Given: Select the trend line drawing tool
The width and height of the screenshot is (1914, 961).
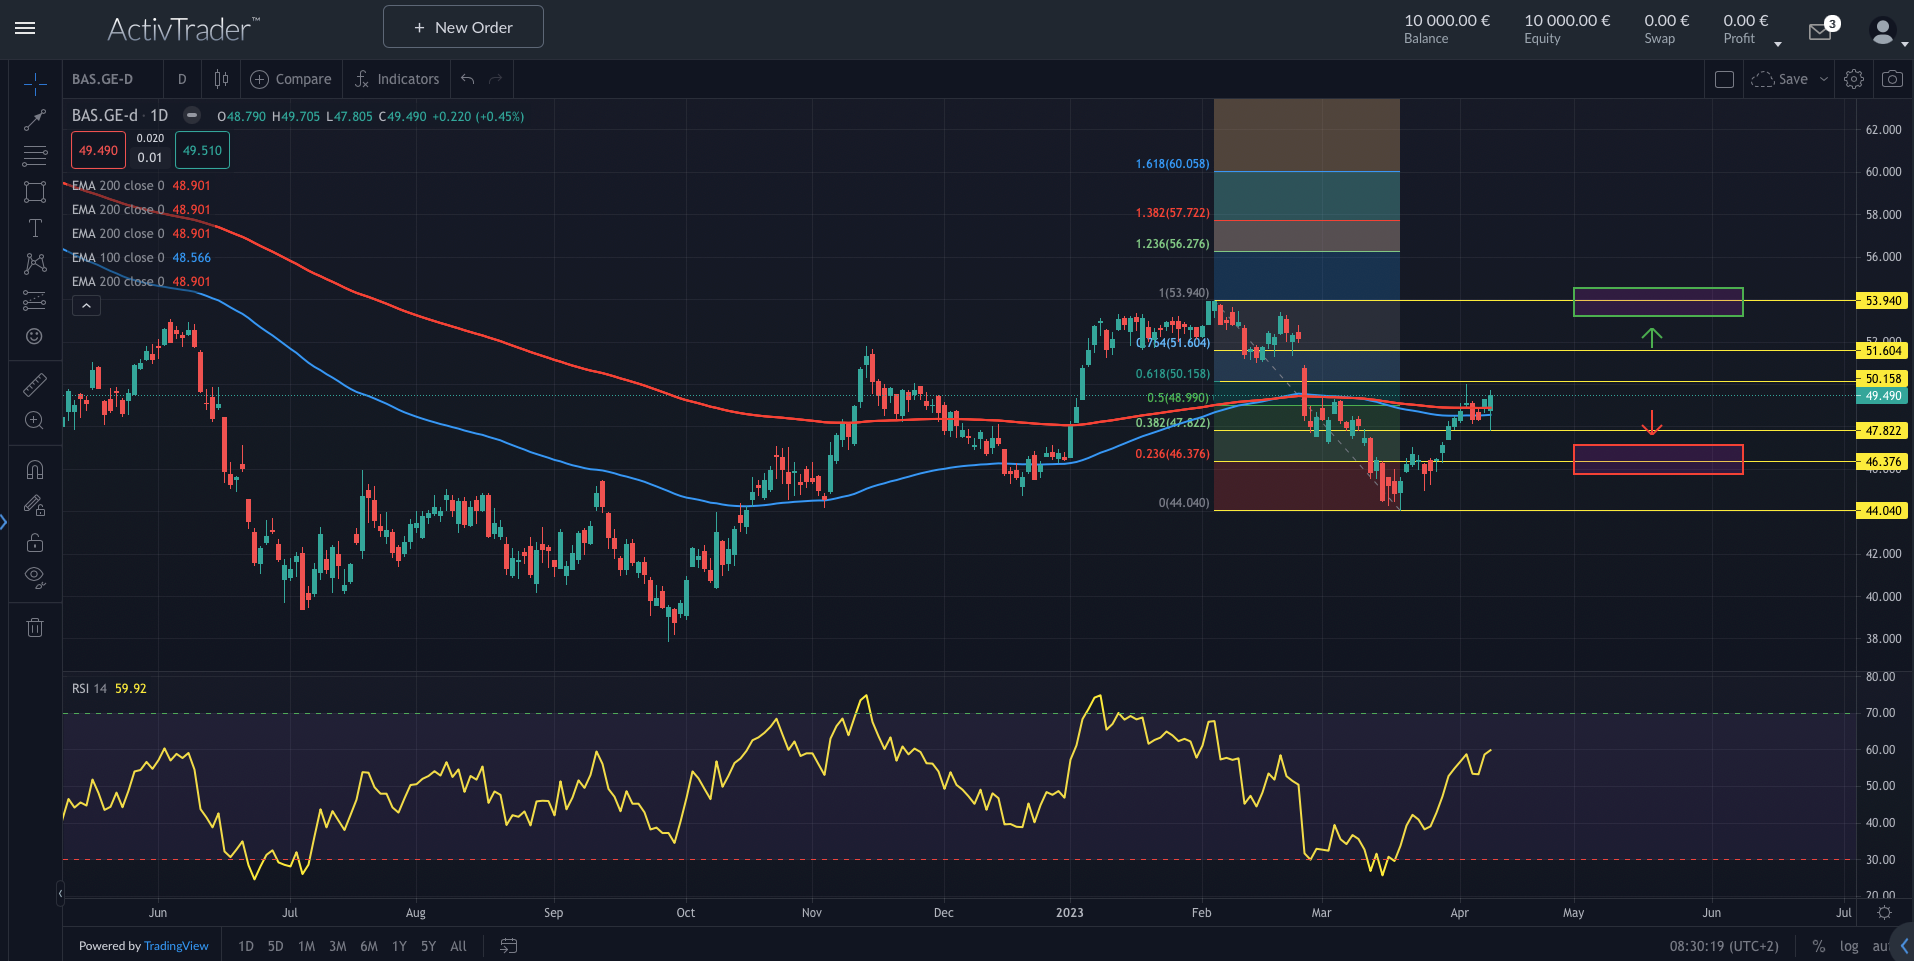Looking at the screenshot, I should click(35, 120).
